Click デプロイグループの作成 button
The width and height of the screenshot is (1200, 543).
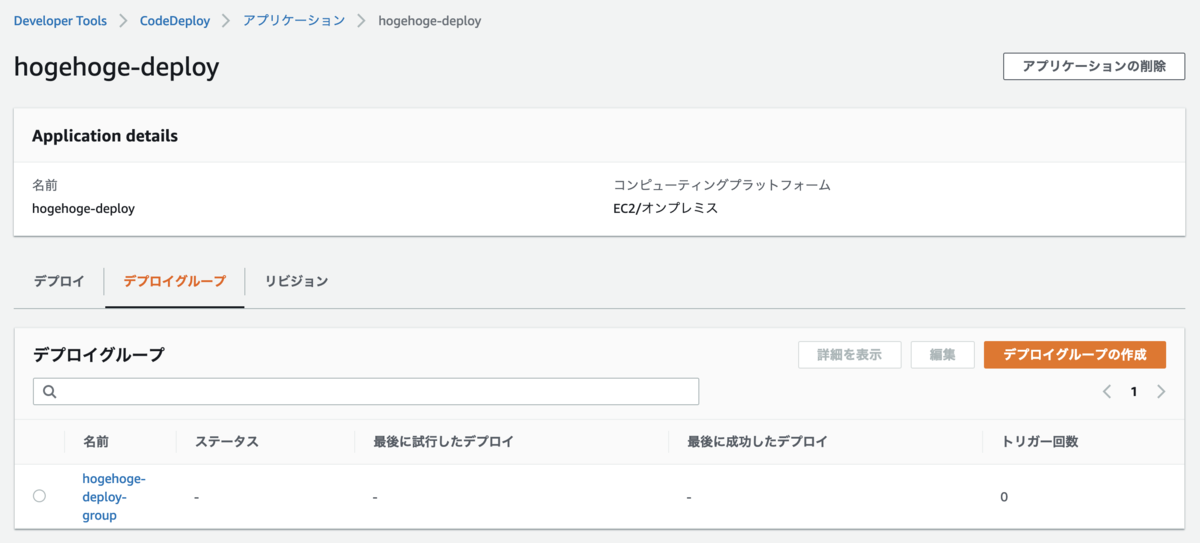pos(1075,355)
